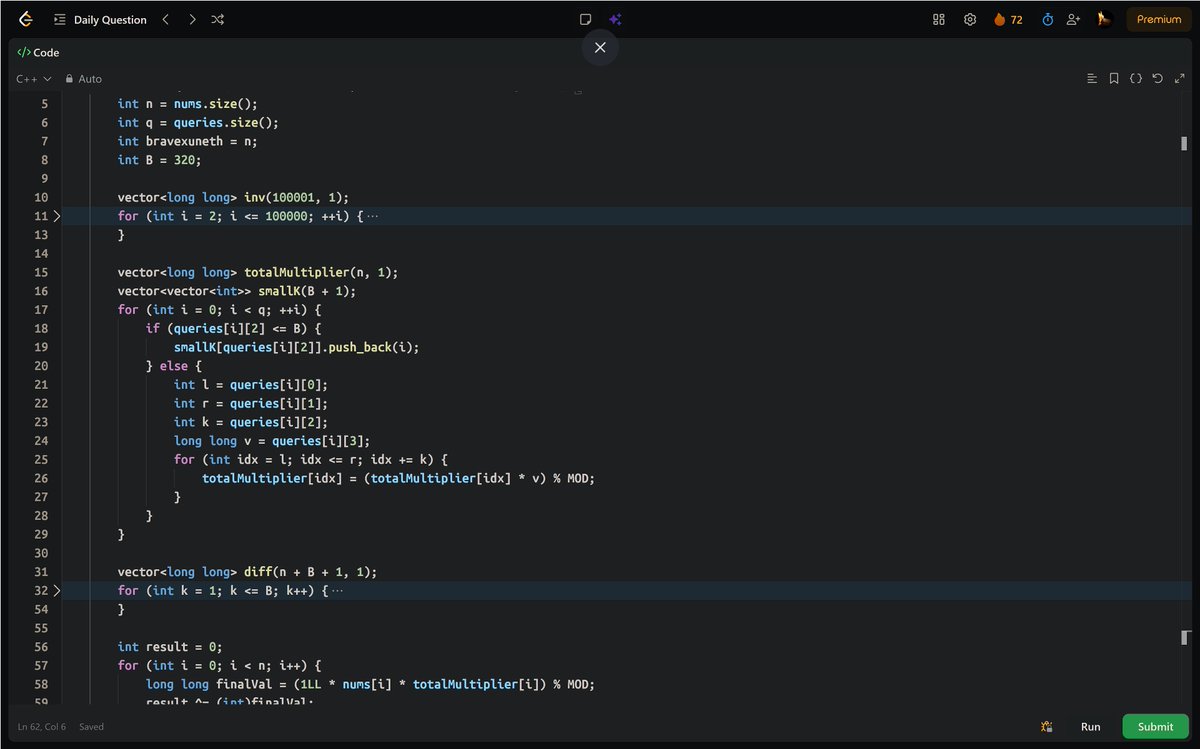
Task: Click 'diff(n + B + 1, 1)' on line 31
Action: click(x=310, y=572)
